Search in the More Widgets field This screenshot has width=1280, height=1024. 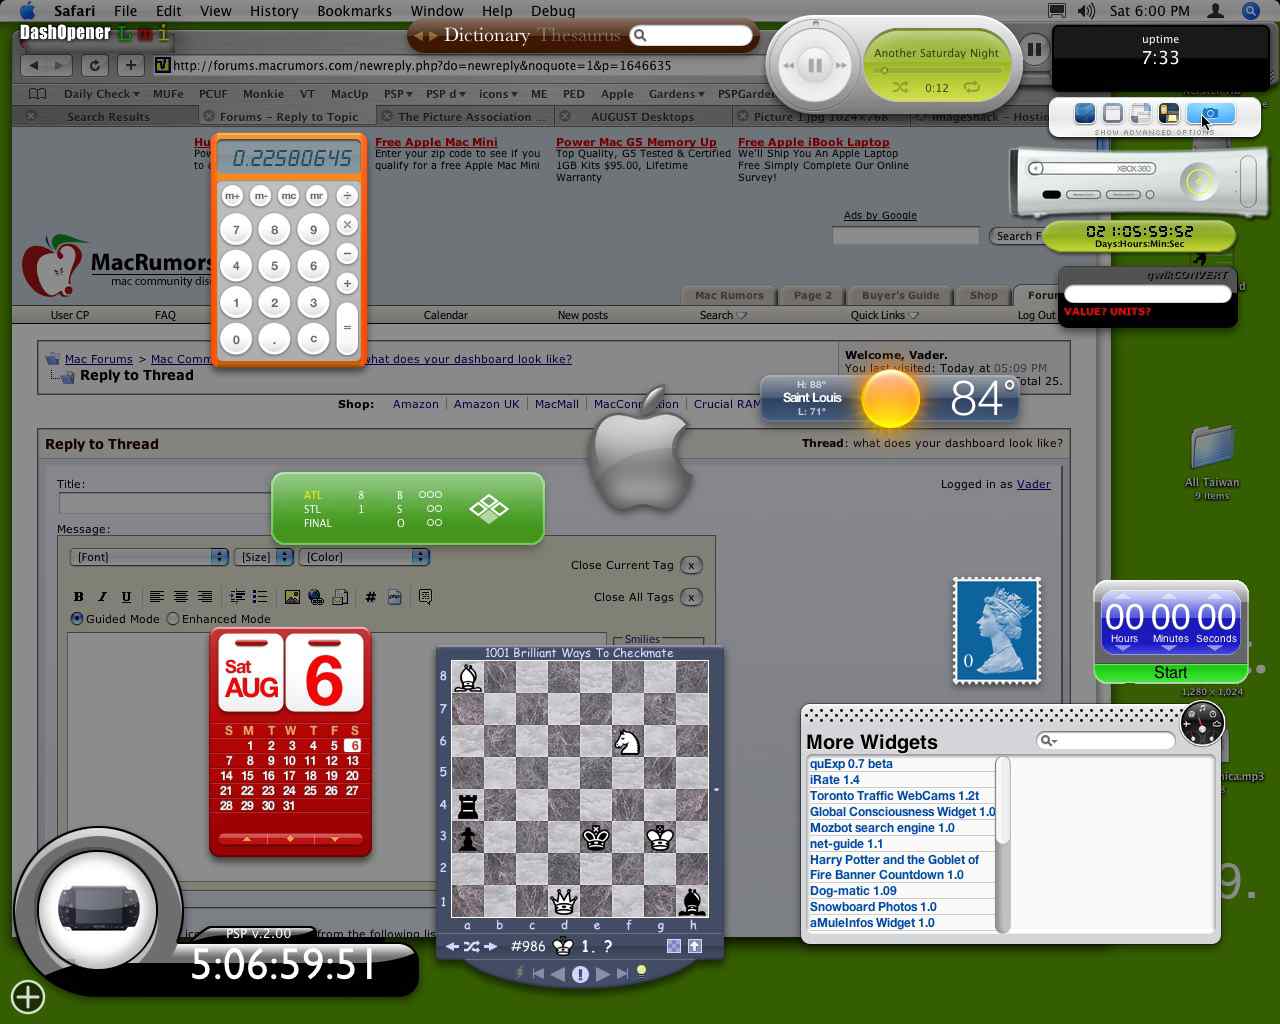1106,740
